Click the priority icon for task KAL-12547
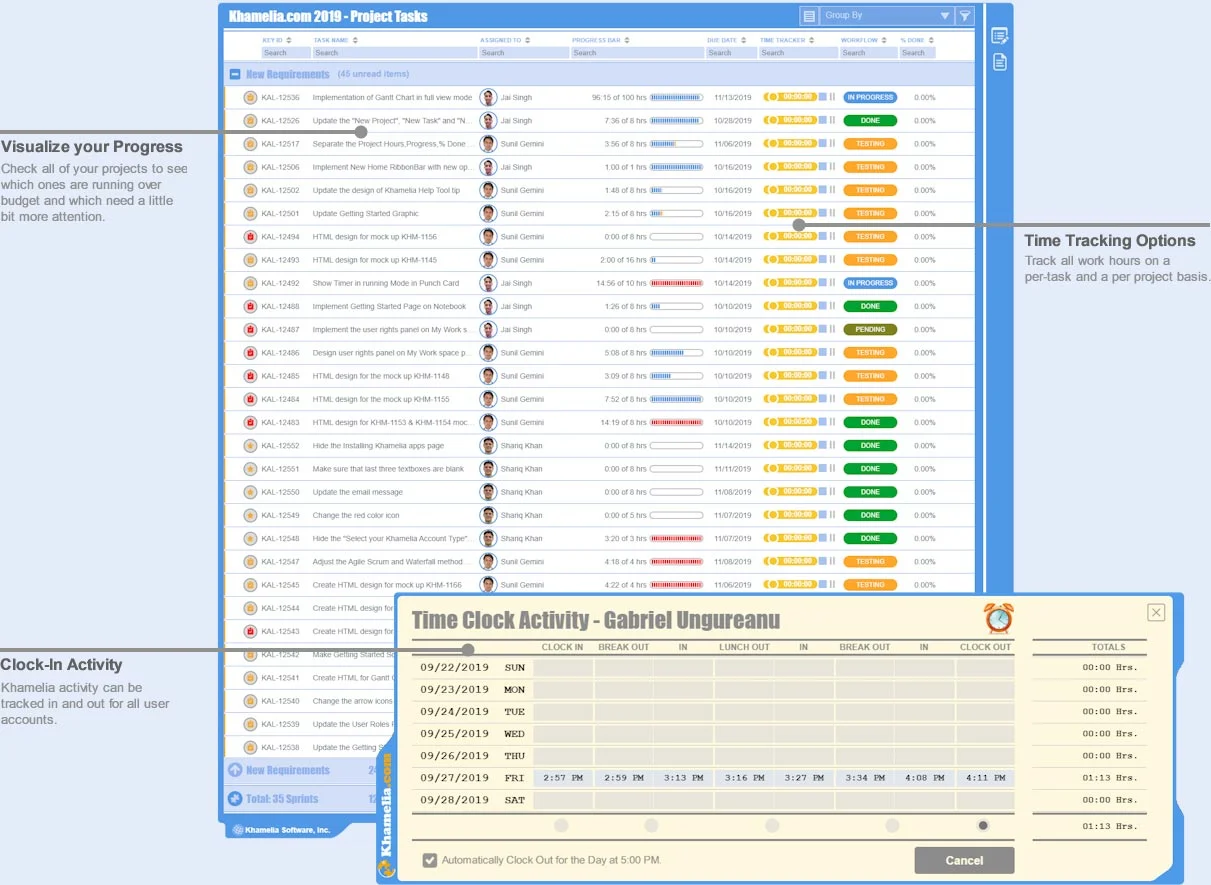The width and height of the screenshot is (1211, 885). click(x=251, y=562)
